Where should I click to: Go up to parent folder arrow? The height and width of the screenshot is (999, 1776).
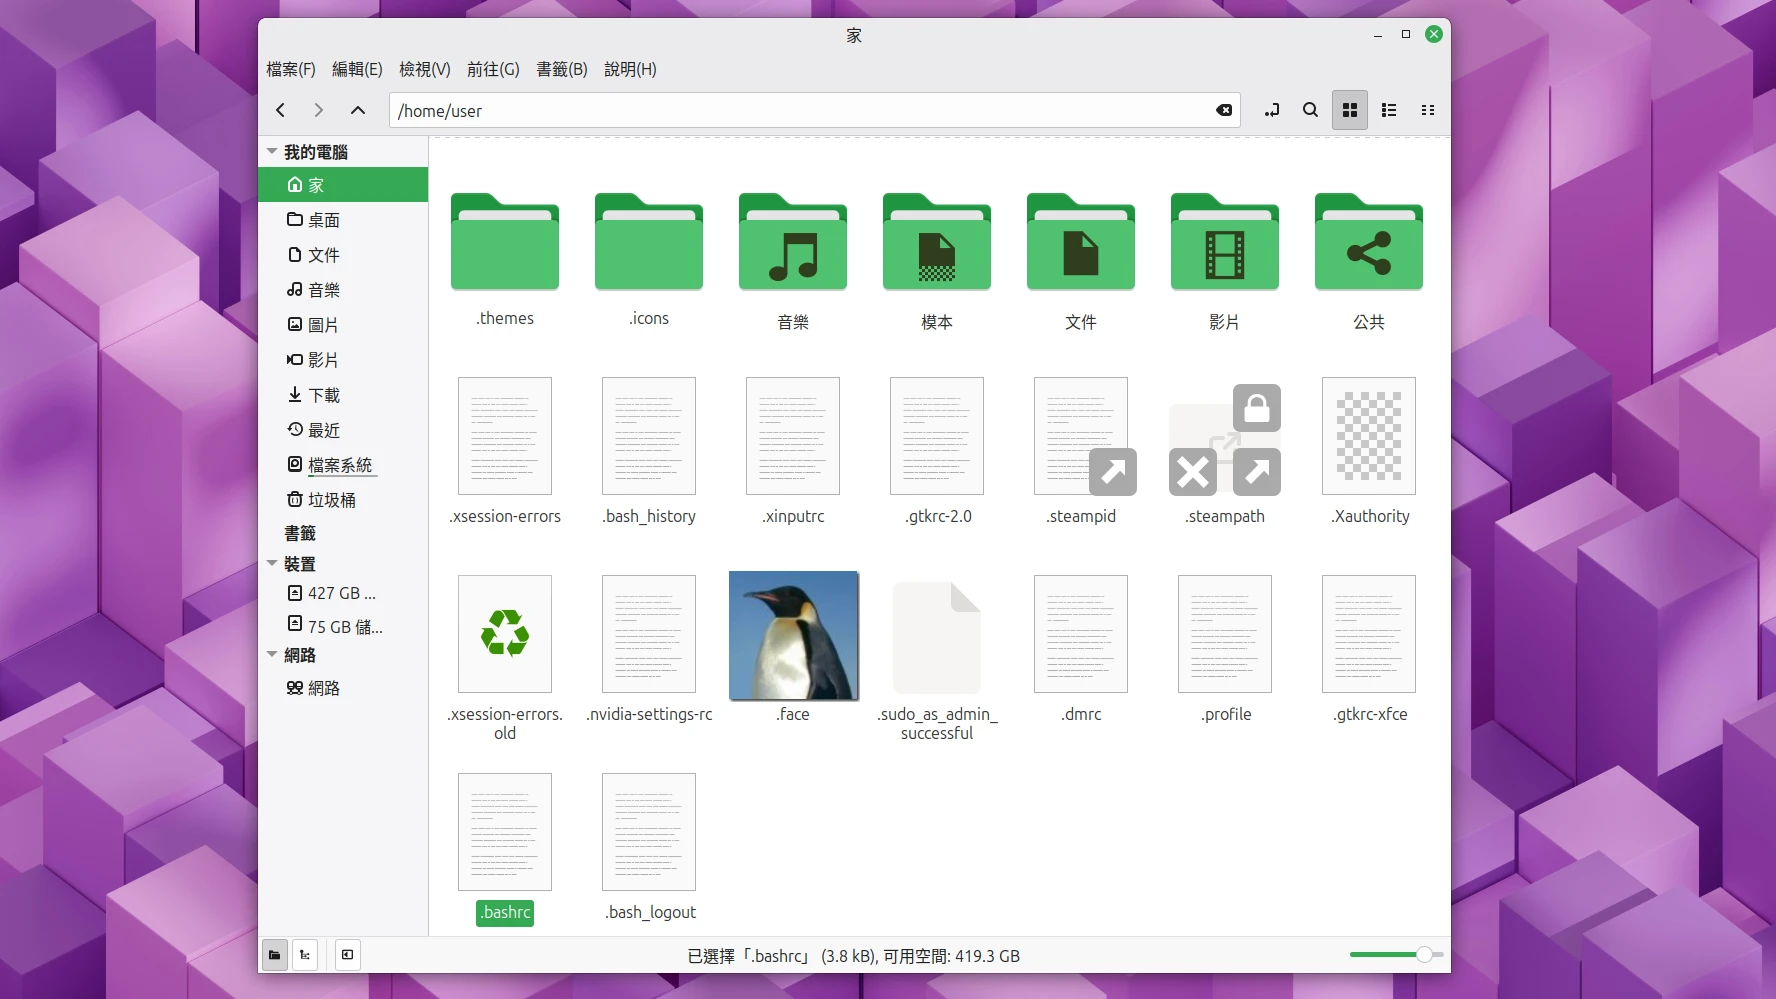357,110
